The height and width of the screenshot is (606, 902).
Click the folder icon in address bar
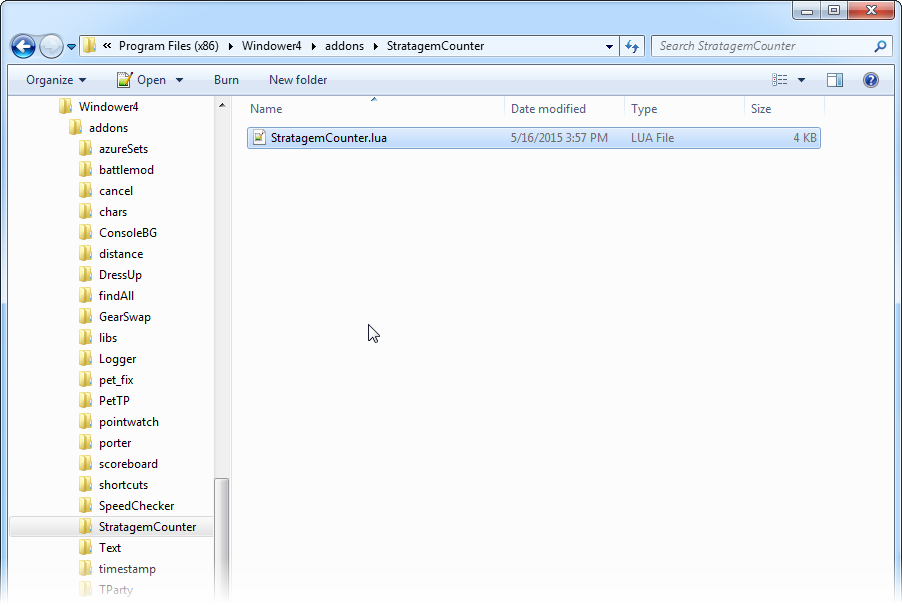coord(89,46)
